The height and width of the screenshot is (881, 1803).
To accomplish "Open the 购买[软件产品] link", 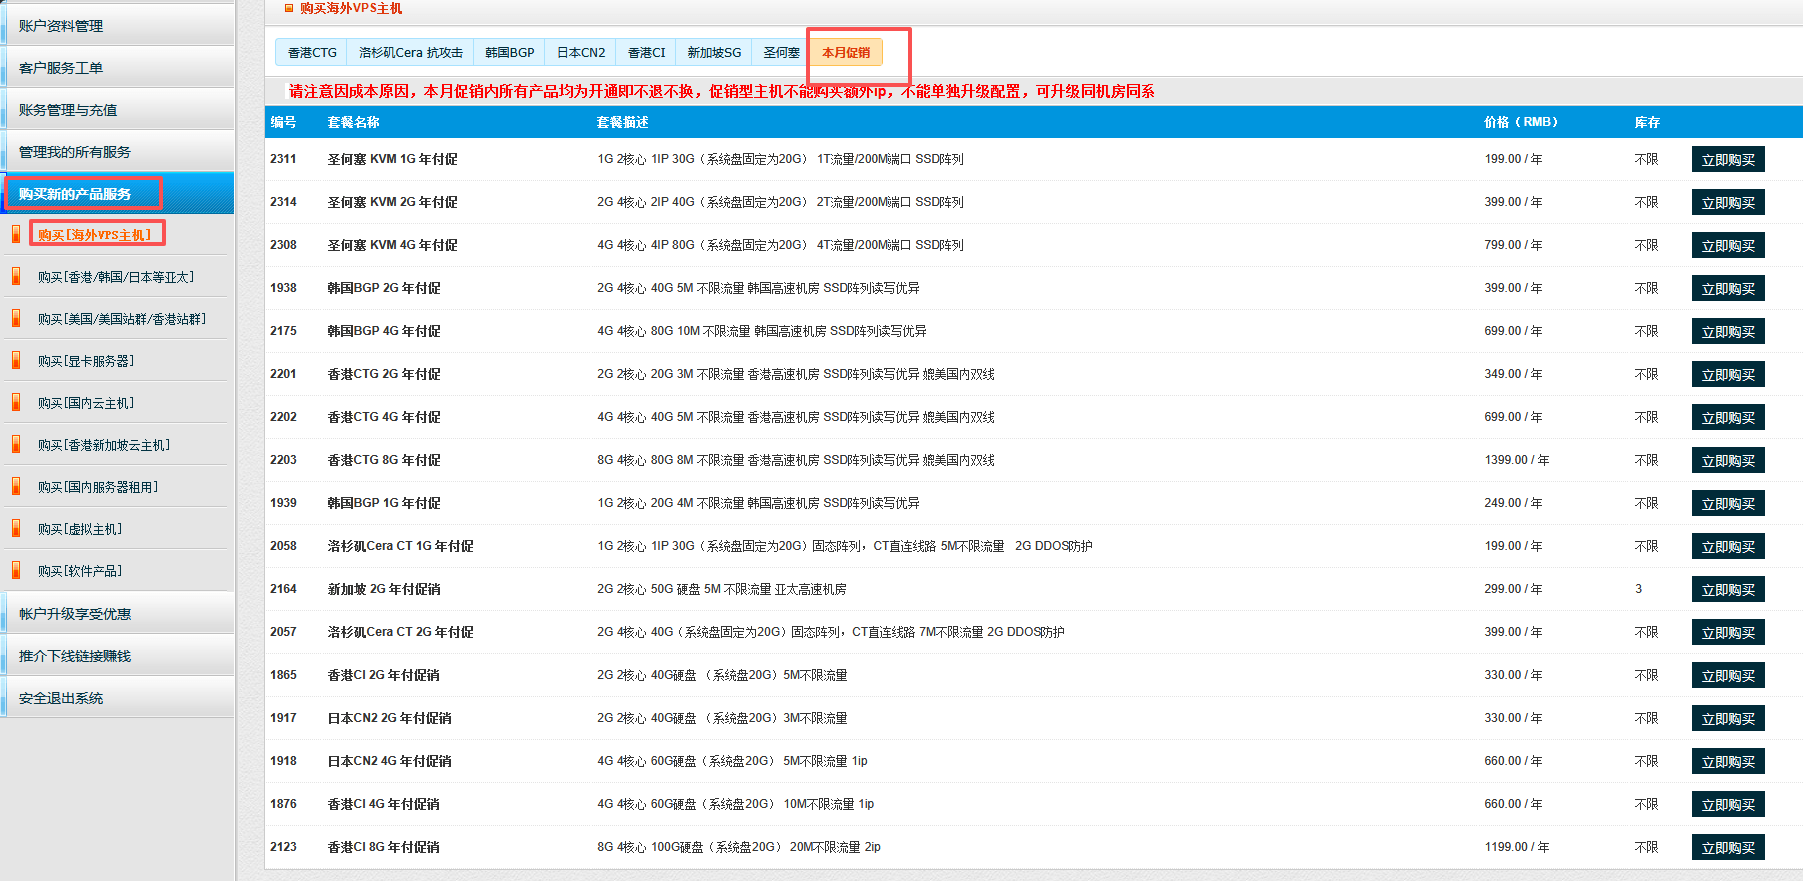I will [80, 571].
